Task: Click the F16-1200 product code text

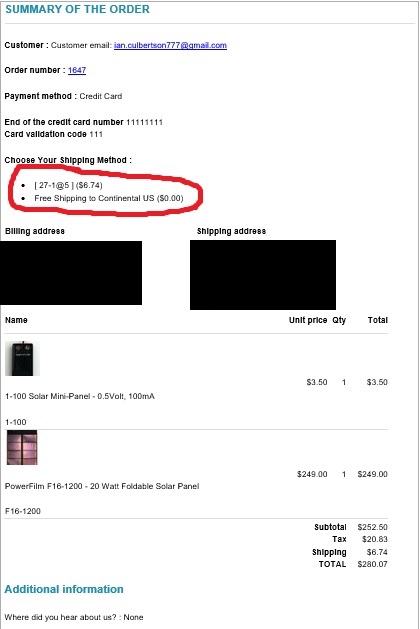Action: tap(23, 511)
